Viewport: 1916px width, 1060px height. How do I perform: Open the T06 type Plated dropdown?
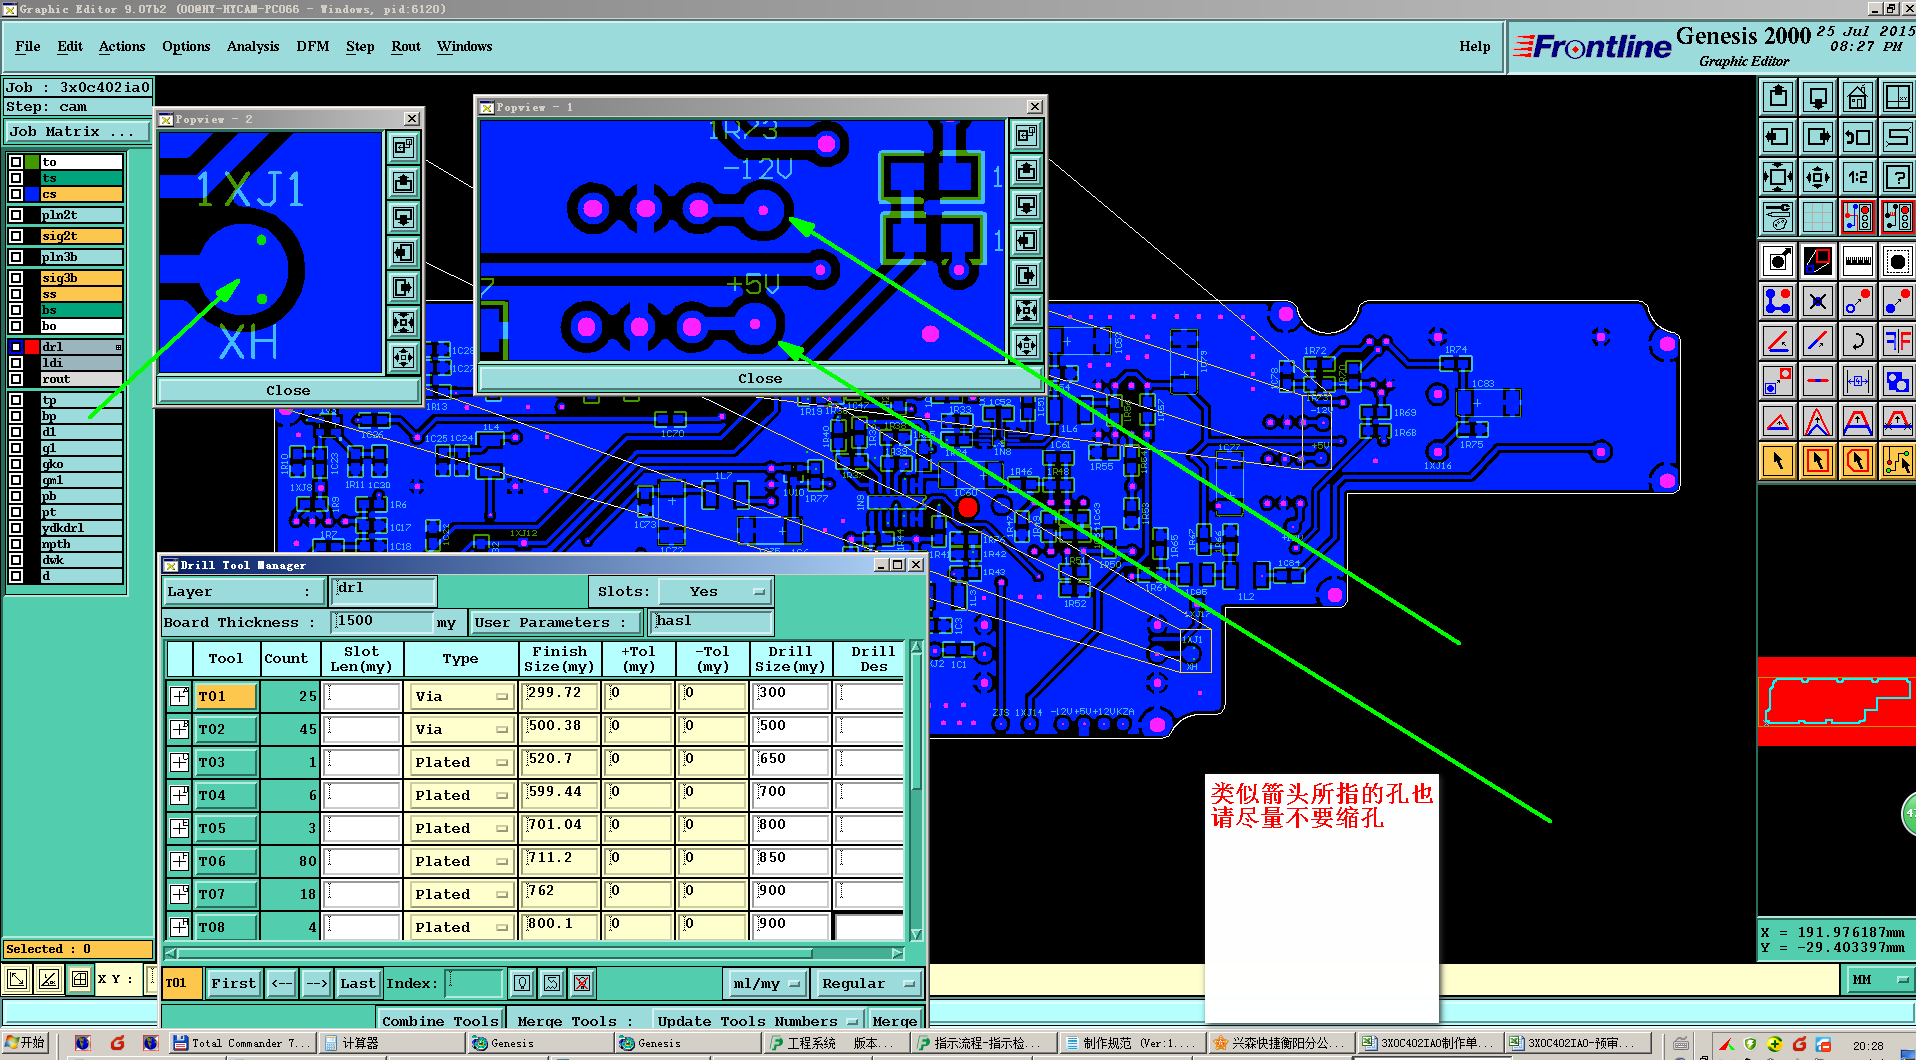[461, 862]
